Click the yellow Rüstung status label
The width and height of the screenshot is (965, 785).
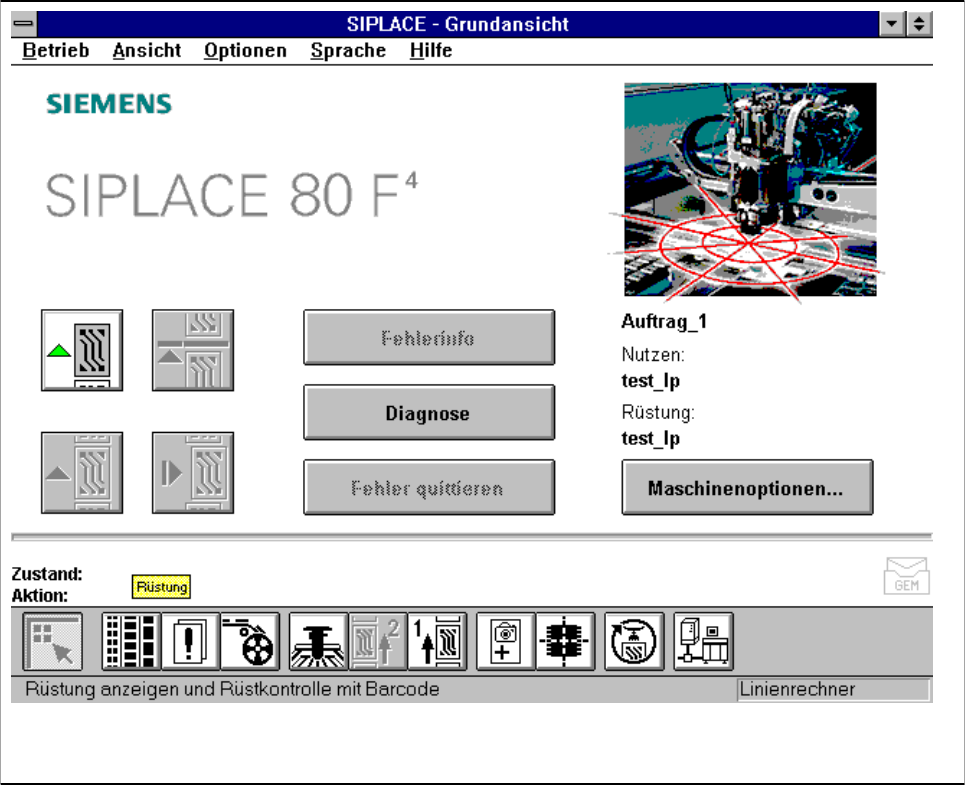coord(161,587)
